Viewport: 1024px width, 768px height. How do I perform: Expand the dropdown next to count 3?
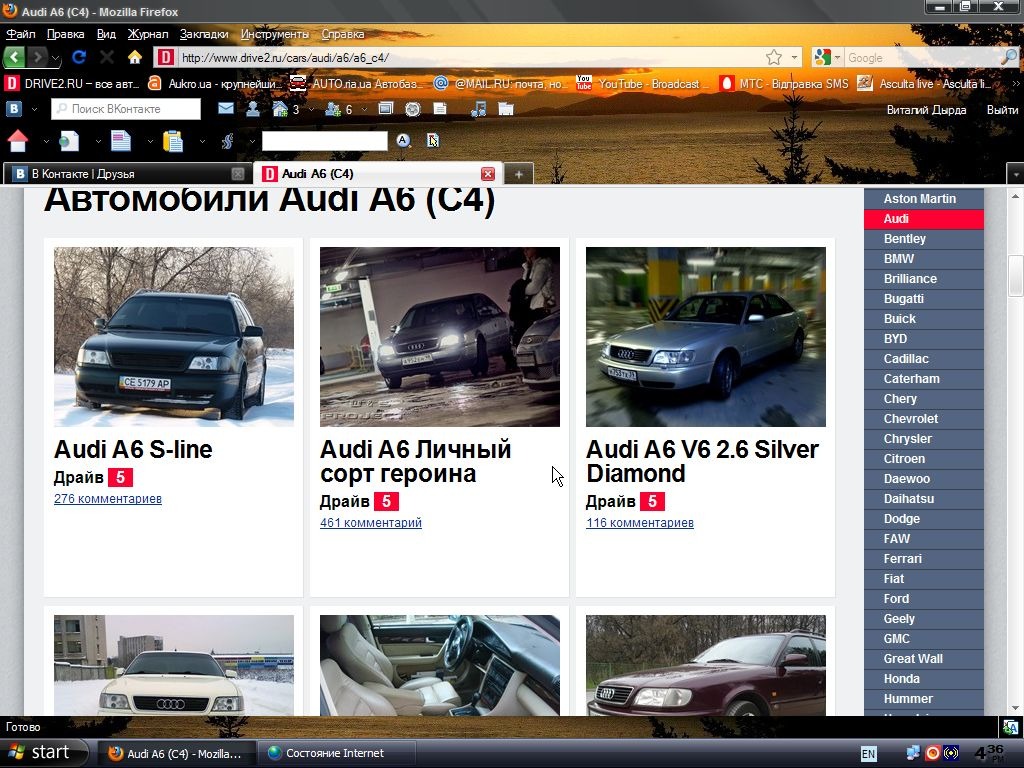(x=311, y=110)
